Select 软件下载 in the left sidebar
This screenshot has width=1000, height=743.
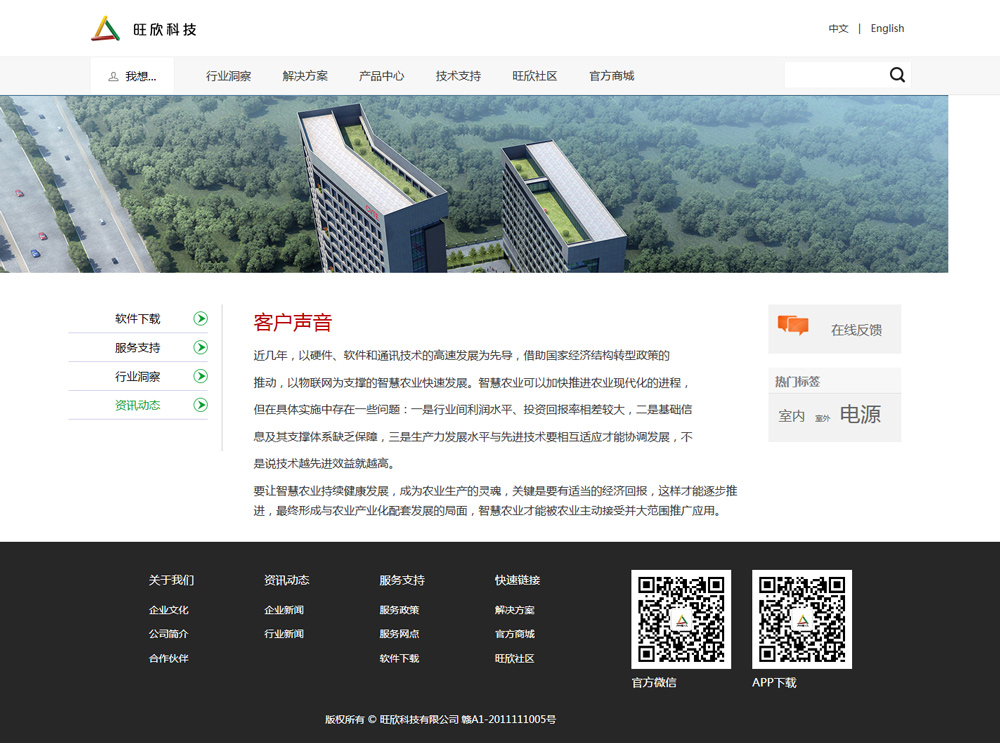point(137,318)
